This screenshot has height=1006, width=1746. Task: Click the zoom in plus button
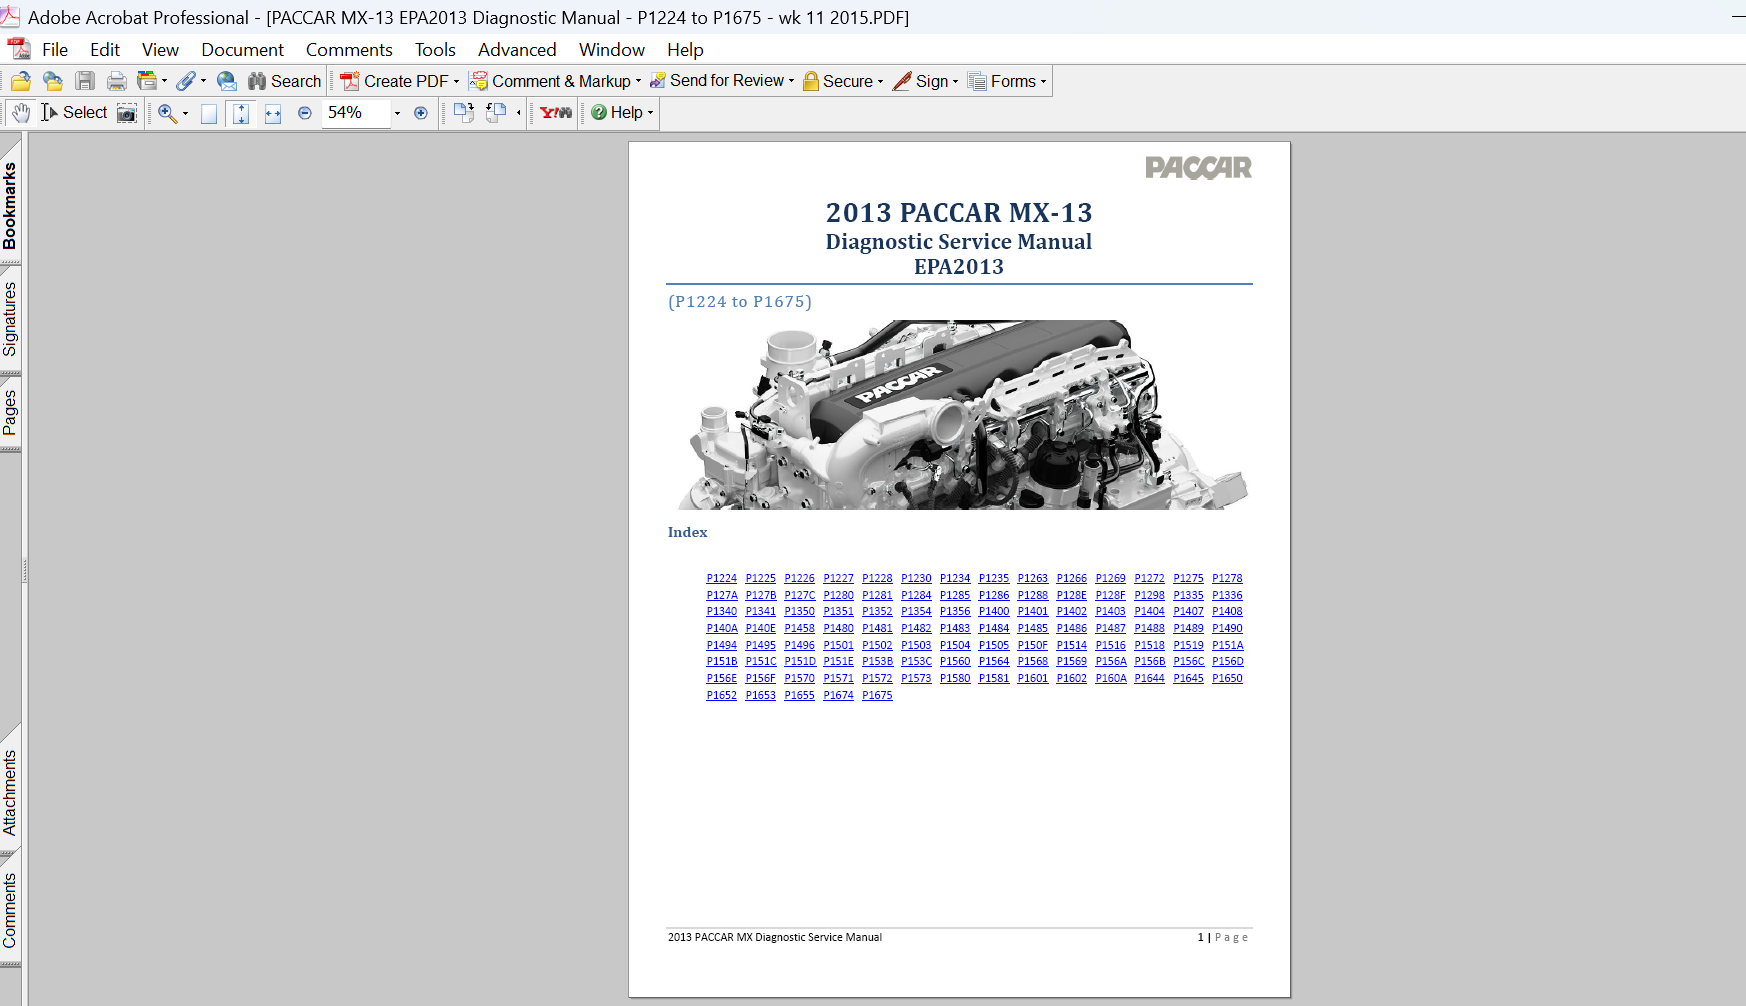tap(421, 113)
